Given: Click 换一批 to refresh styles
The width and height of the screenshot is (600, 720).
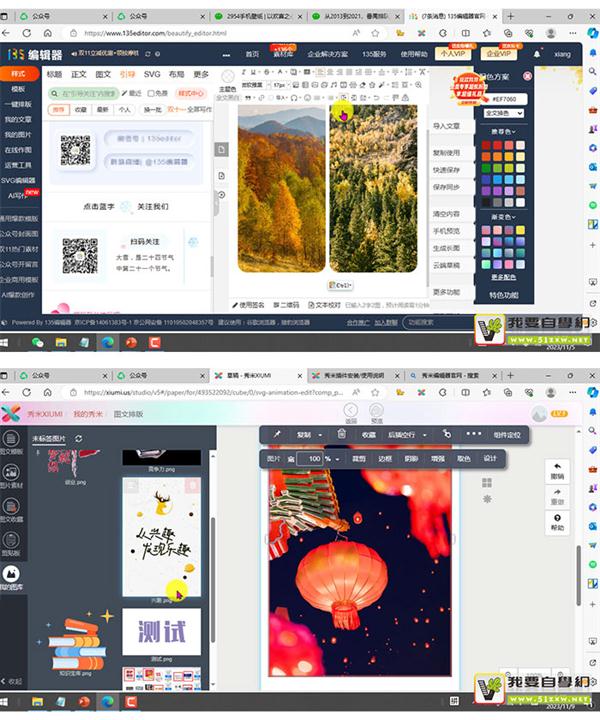Looking at the screenshot, I should (152, 110).
